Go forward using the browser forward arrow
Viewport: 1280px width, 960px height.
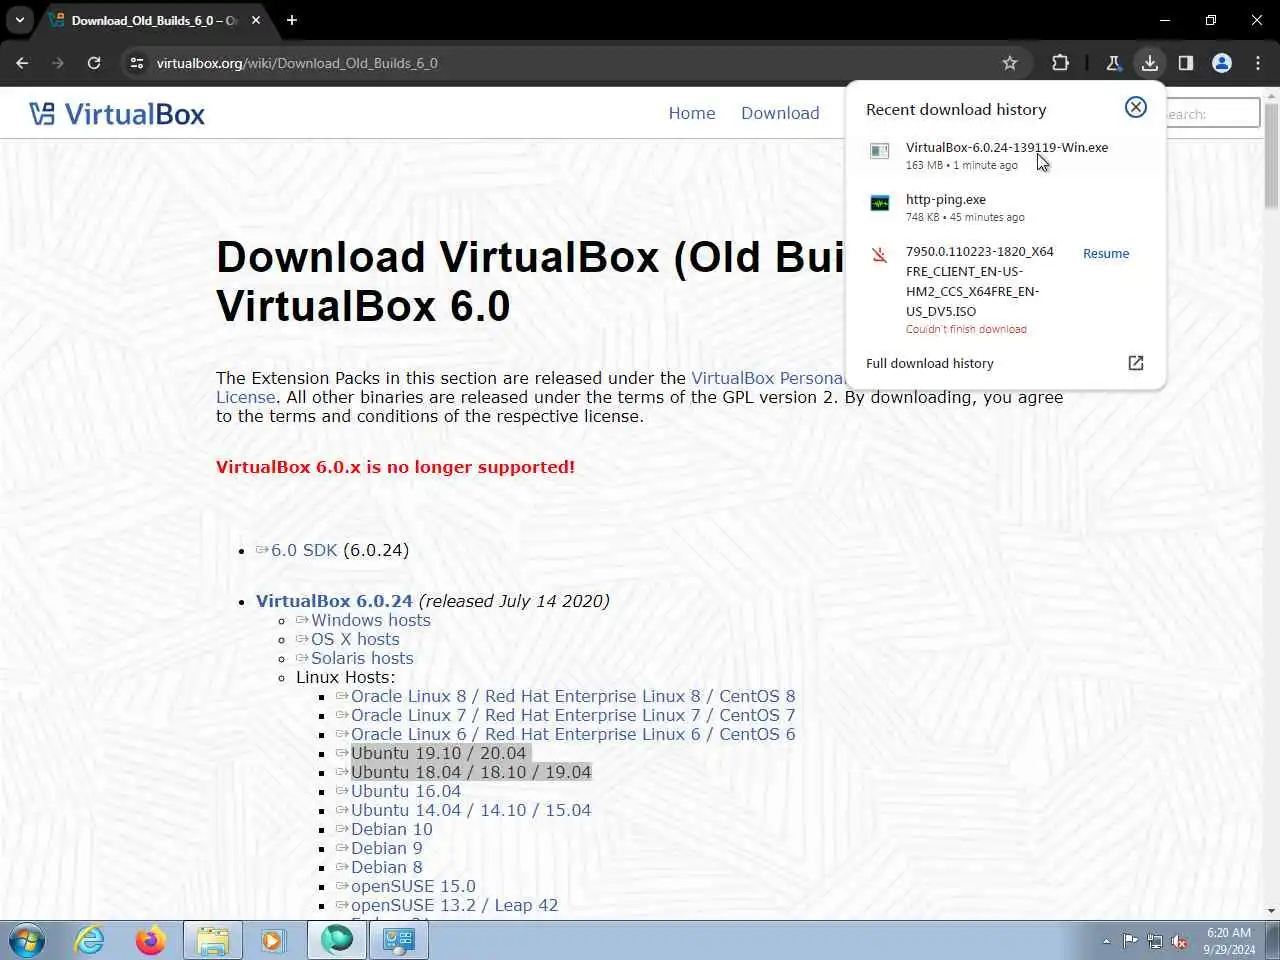(58, 63)
